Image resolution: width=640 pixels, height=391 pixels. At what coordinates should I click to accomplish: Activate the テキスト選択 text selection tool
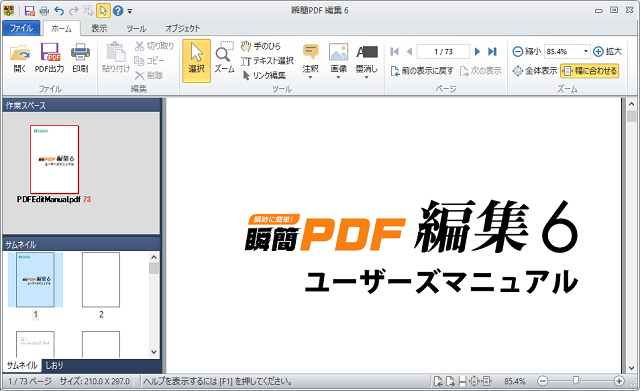(x=268, y=61)
